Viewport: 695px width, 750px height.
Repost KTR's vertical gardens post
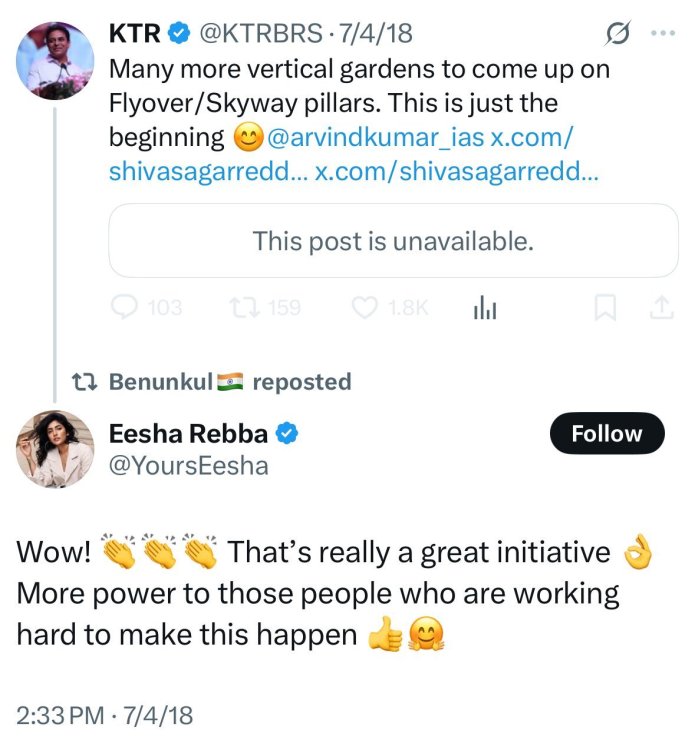pos(242,309)
